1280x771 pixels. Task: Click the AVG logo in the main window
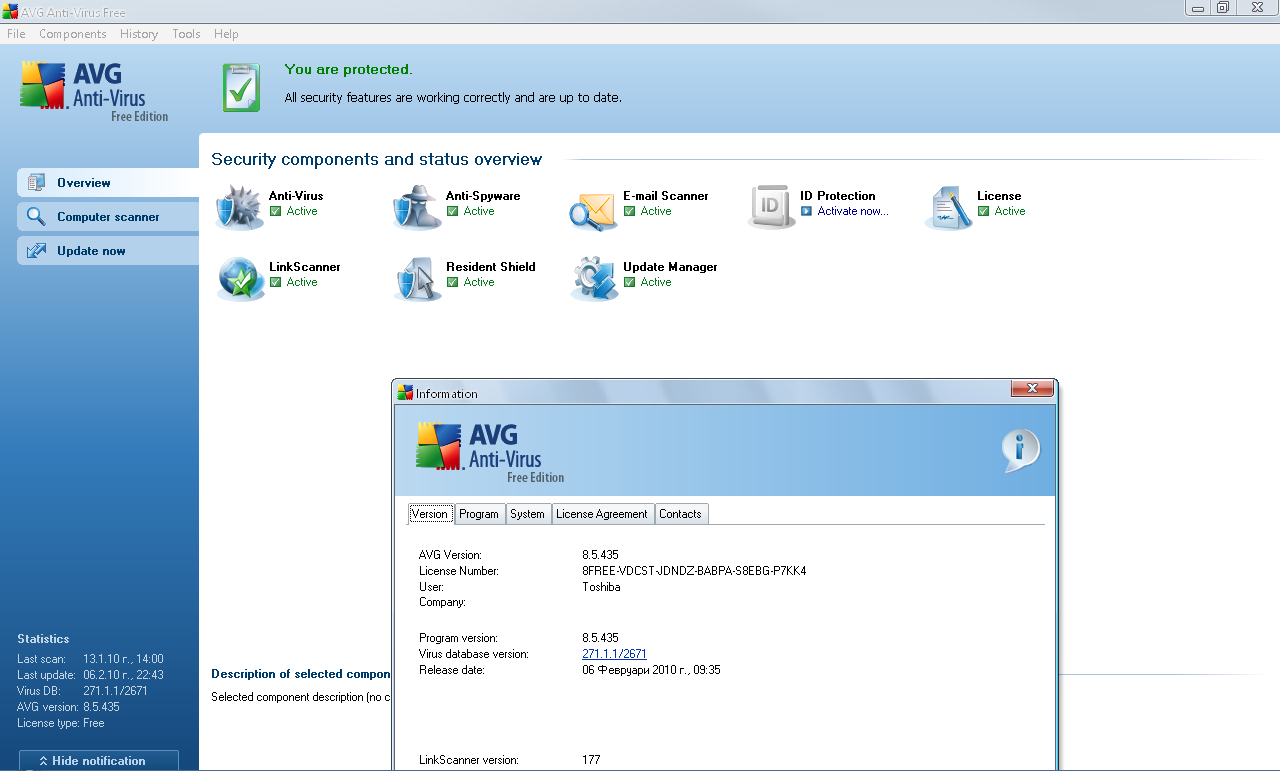pos(94,91)
